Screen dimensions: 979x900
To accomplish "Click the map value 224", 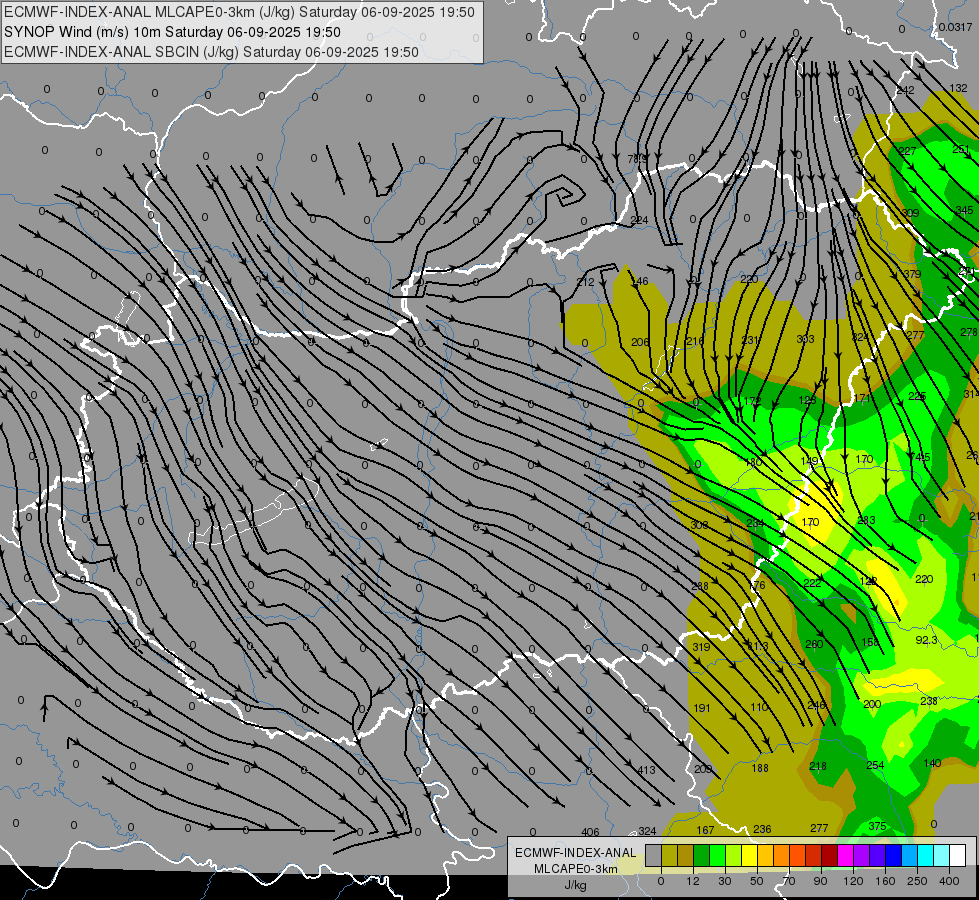I will (639, 220).
